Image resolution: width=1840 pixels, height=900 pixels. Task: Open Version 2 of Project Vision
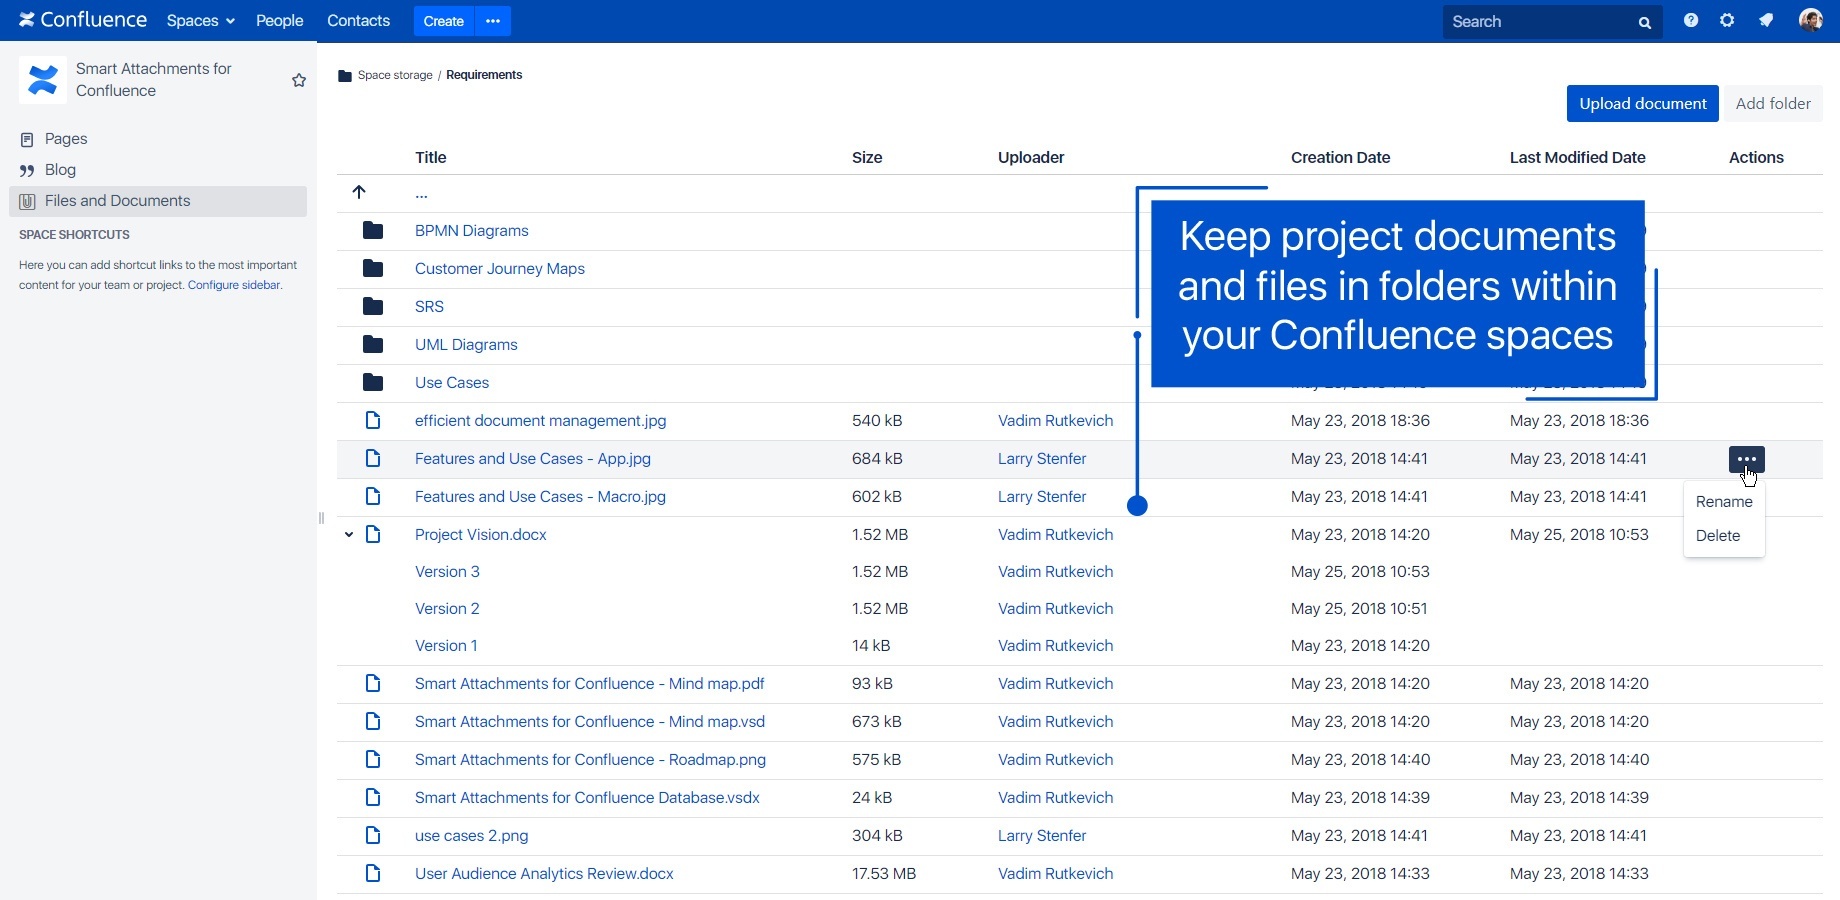447,609
